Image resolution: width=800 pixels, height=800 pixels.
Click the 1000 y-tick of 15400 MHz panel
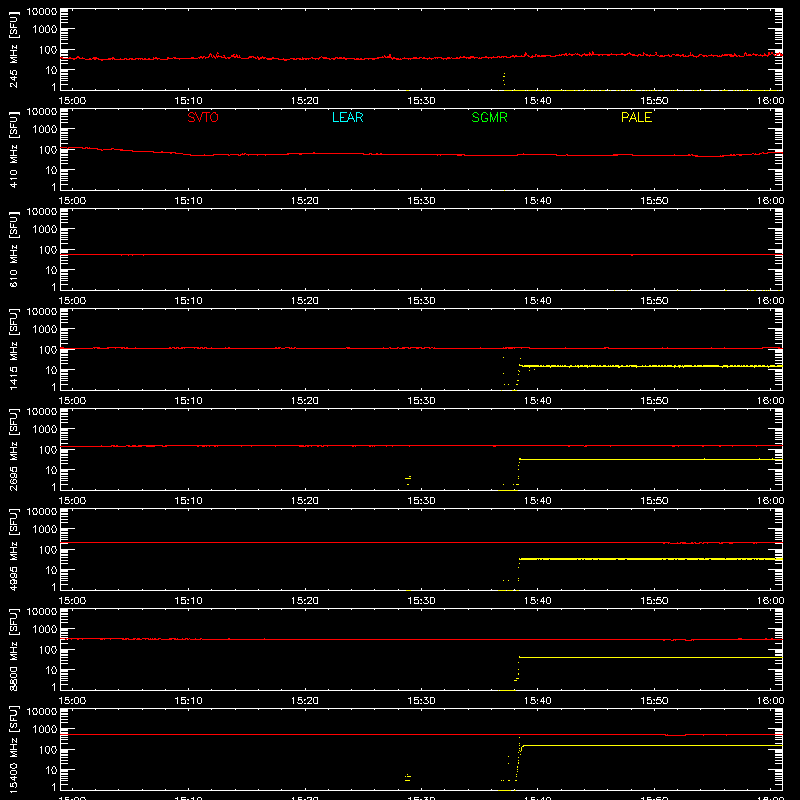coord(45,730)
